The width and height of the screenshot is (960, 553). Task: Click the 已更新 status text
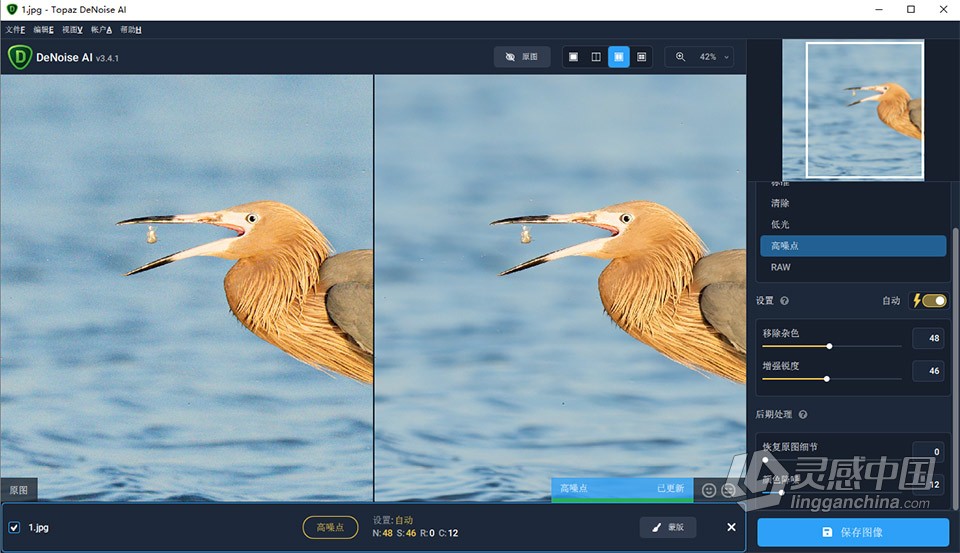(x=670, y=488)
